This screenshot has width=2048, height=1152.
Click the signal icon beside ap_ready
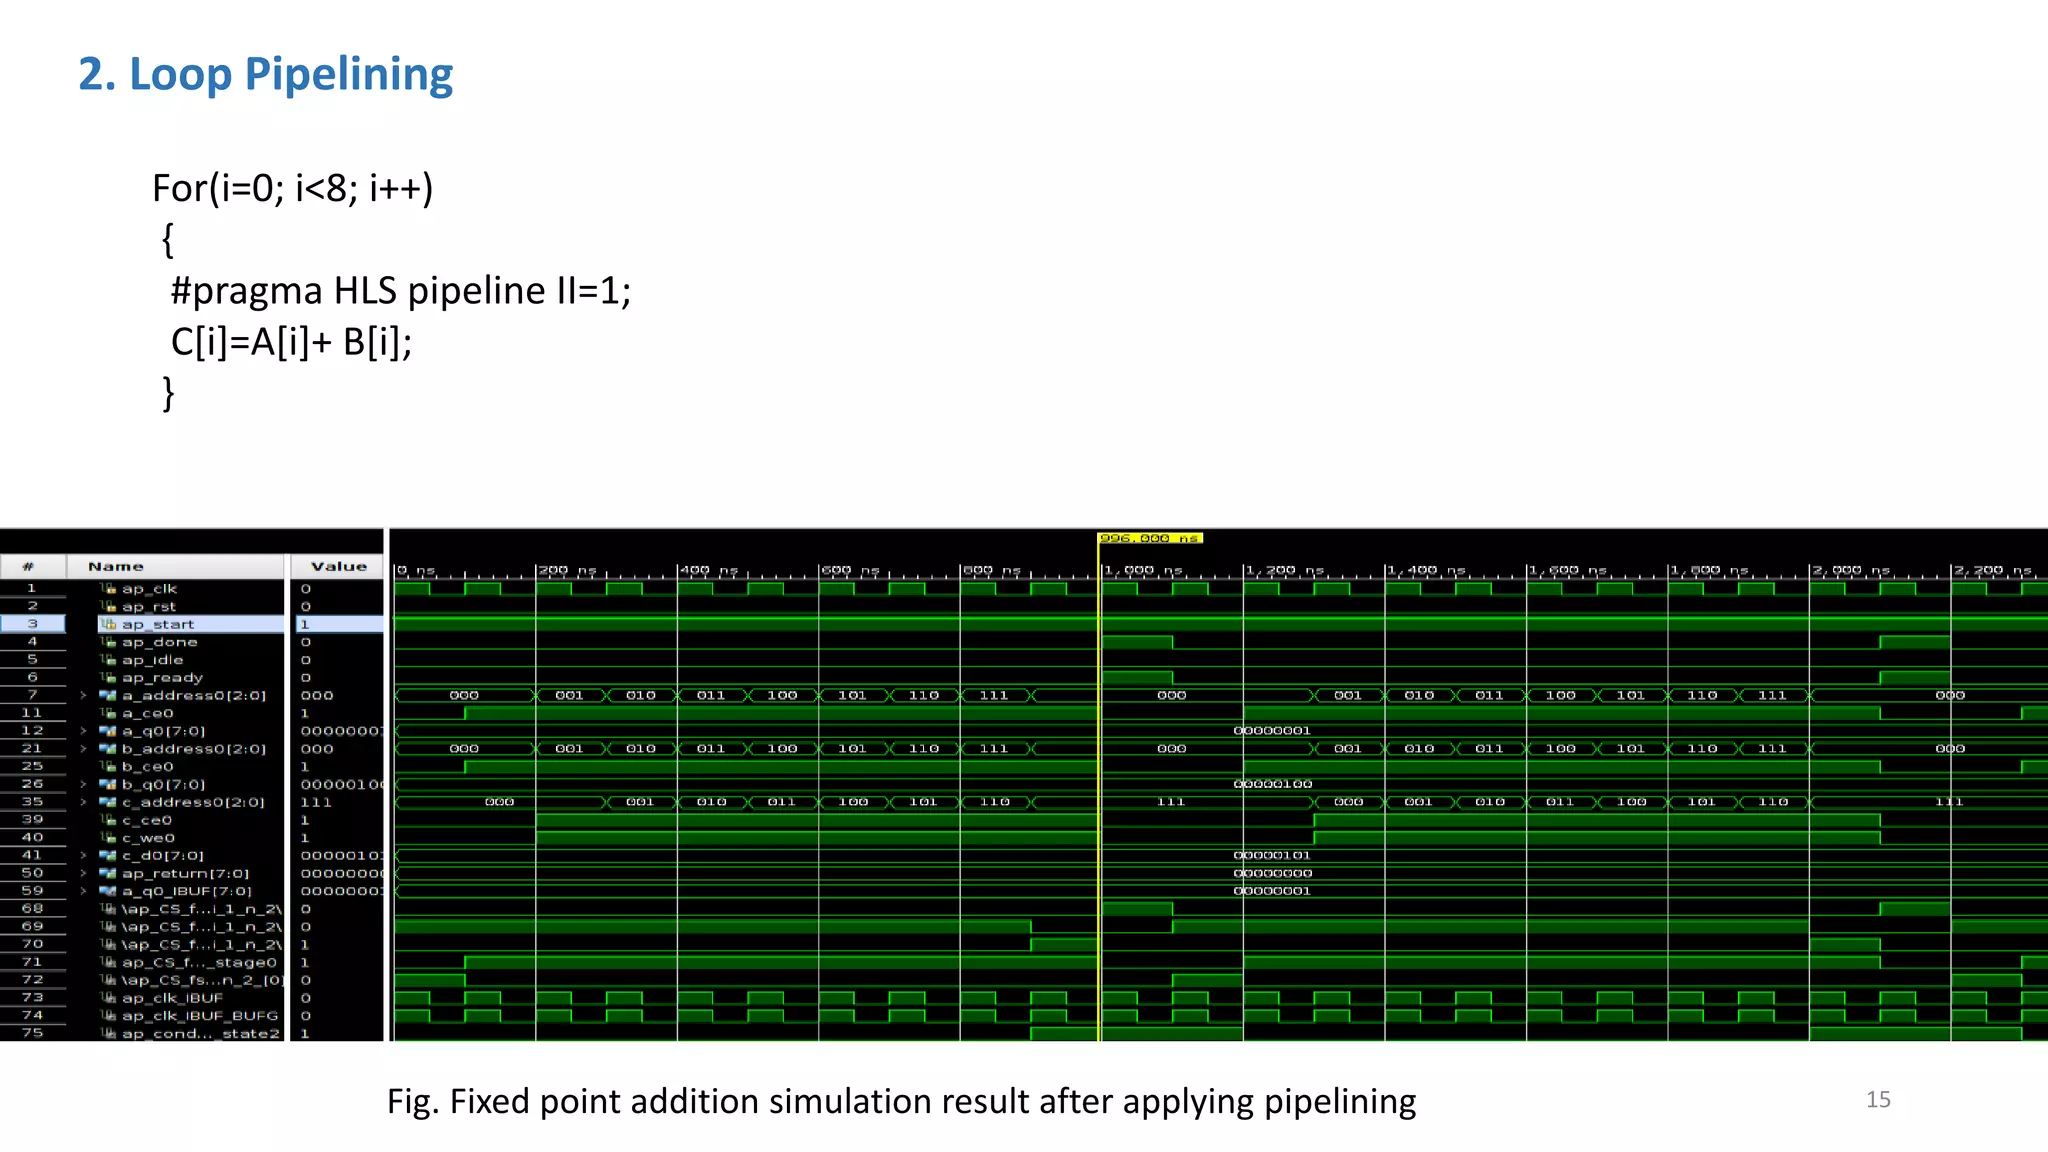click(x=109, y=678)
